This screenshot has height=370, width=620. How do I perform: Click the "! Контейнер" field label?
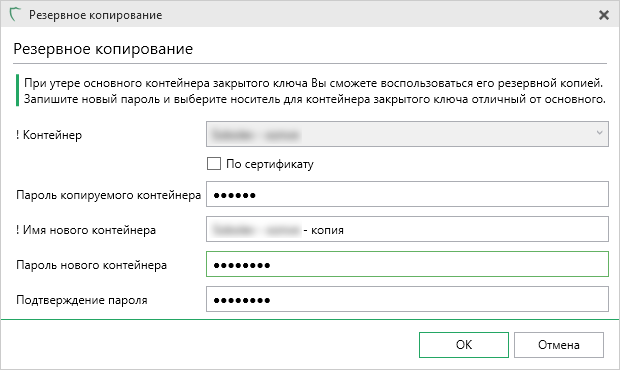pos(49,135)
